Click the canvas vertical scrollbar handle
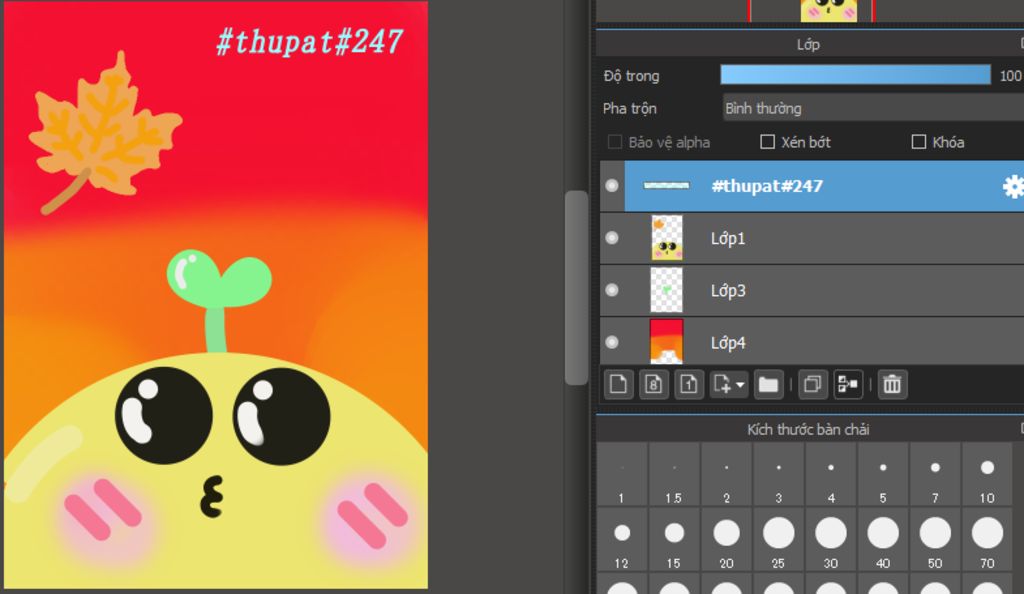The height and width of the screenshot is (594, 1024). 576,288
